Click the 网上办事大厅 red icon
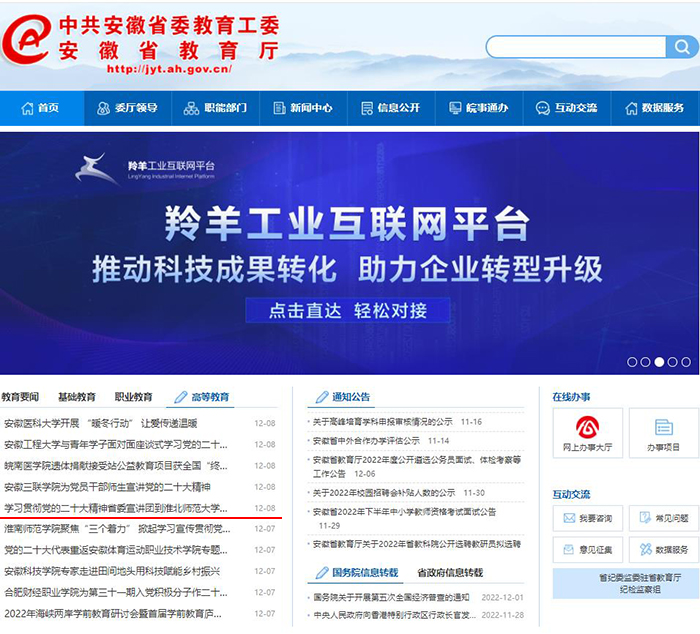This screenshot has height=634, width=700. click(x=588, y=427)
